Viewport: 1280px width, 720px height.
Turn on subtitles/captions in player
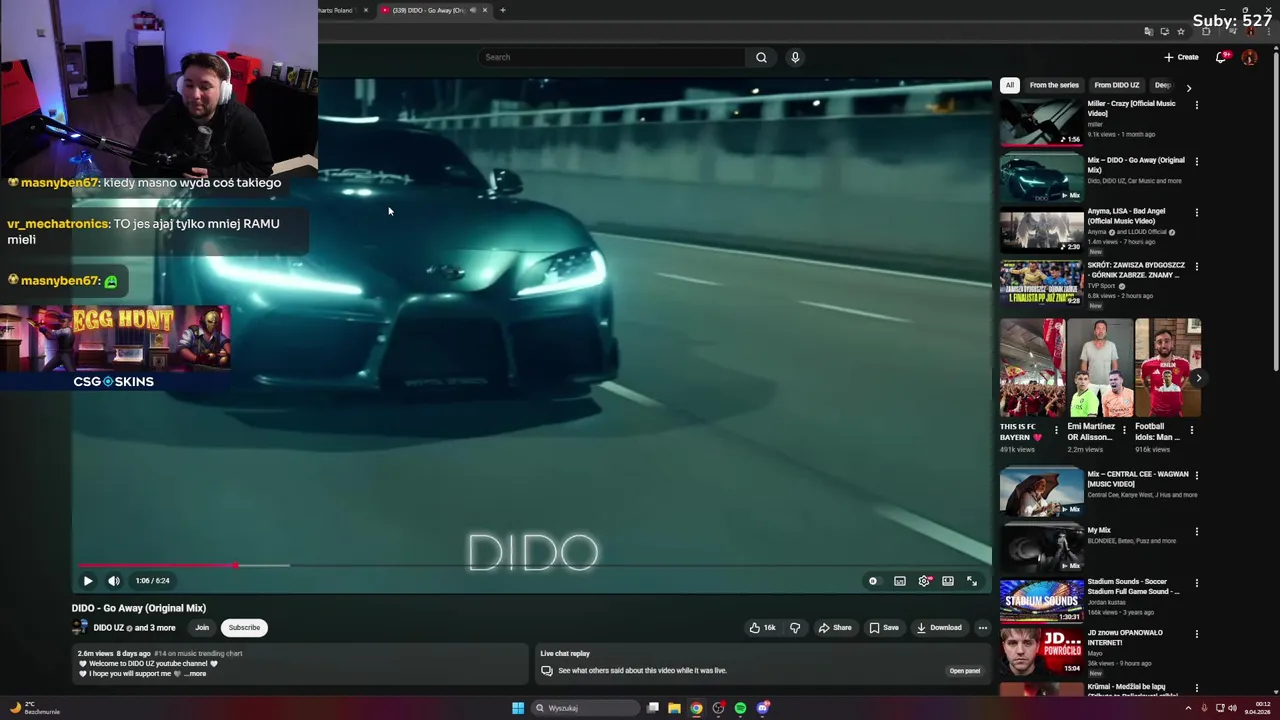(x=900, y=581)
